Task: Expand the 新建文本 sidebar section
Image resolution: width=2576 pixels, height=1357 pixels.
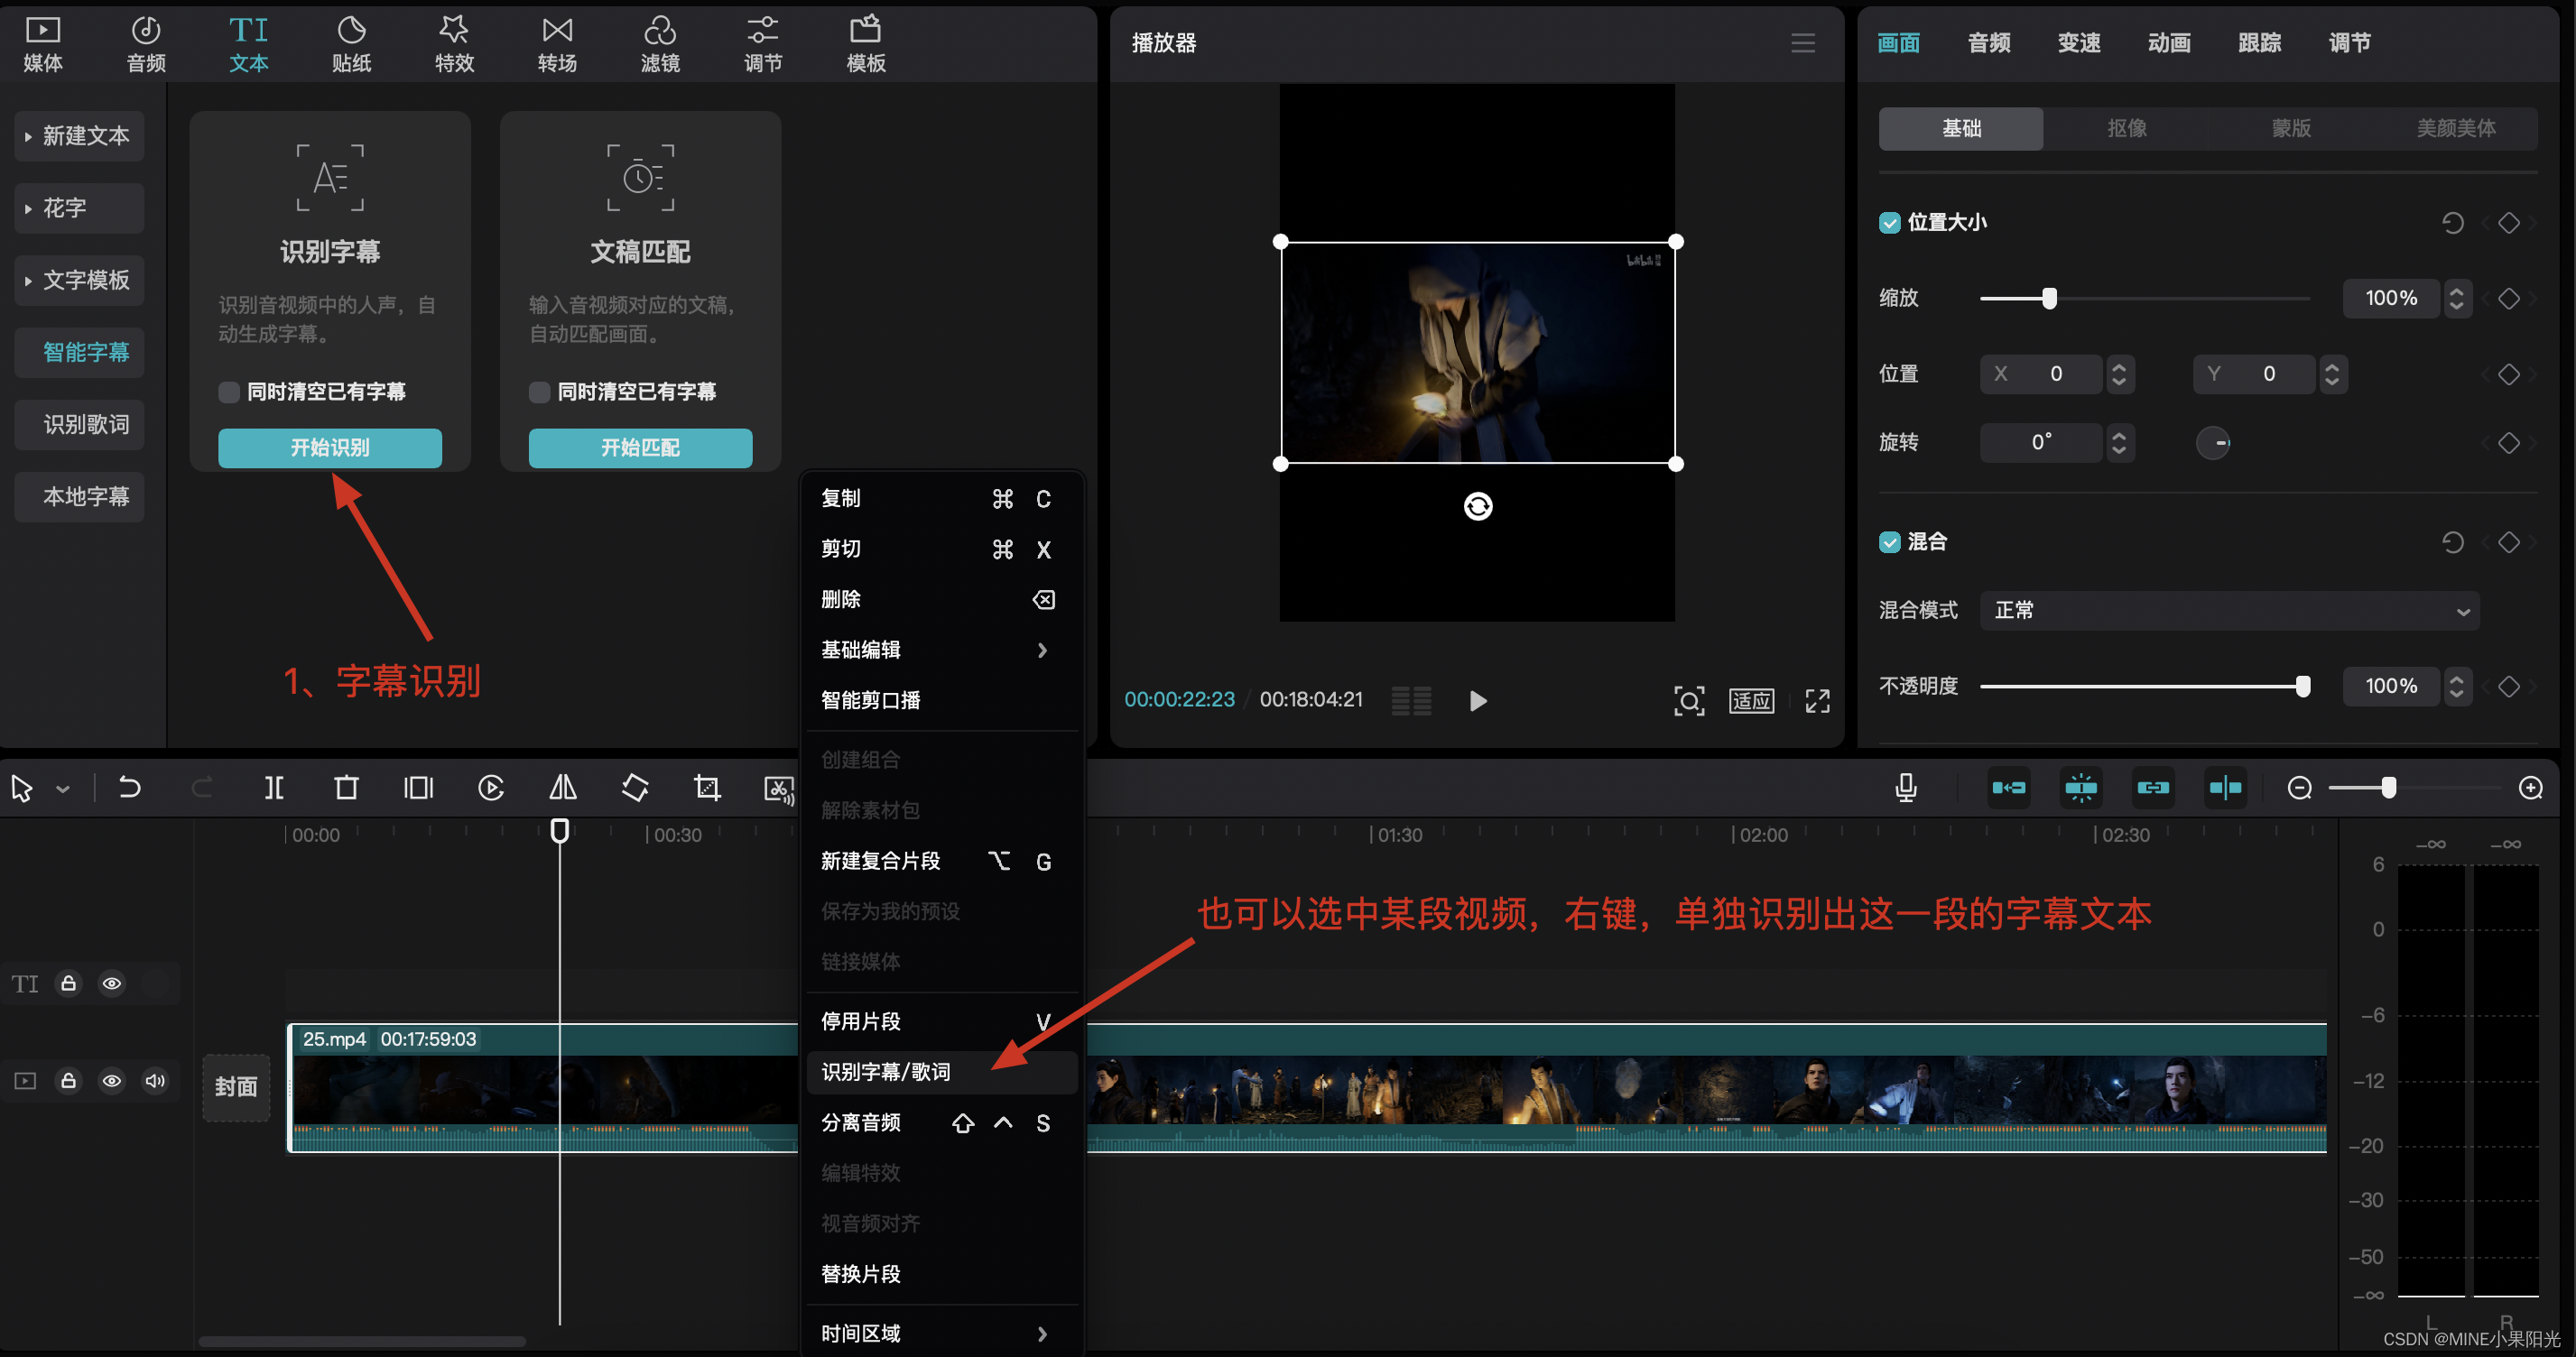Action: click(x=80, y=136)
